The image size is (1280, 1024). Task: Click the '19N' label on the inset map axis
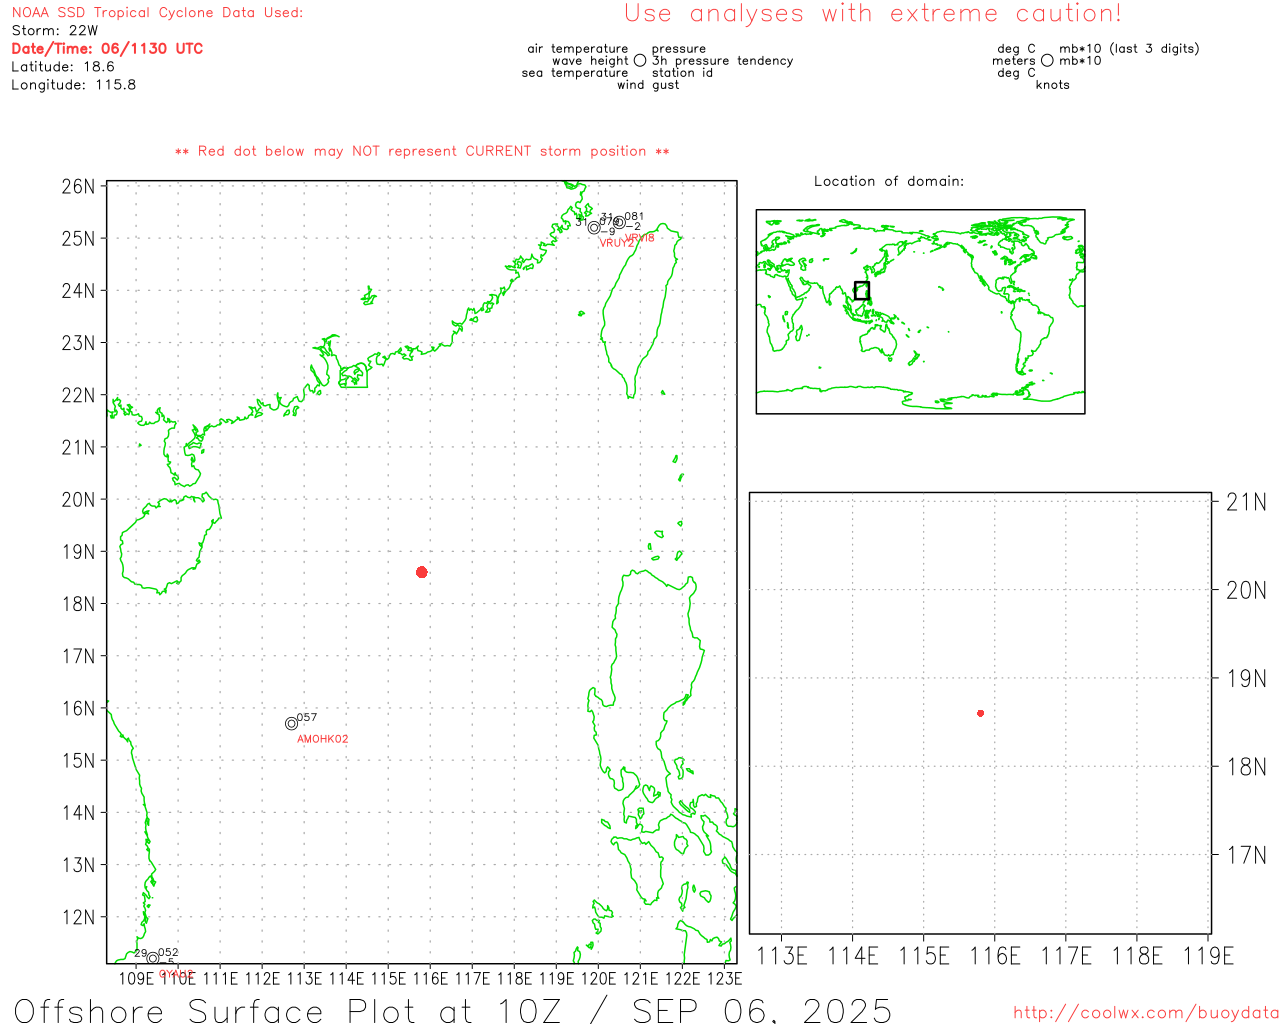[x=1246, y=679]
